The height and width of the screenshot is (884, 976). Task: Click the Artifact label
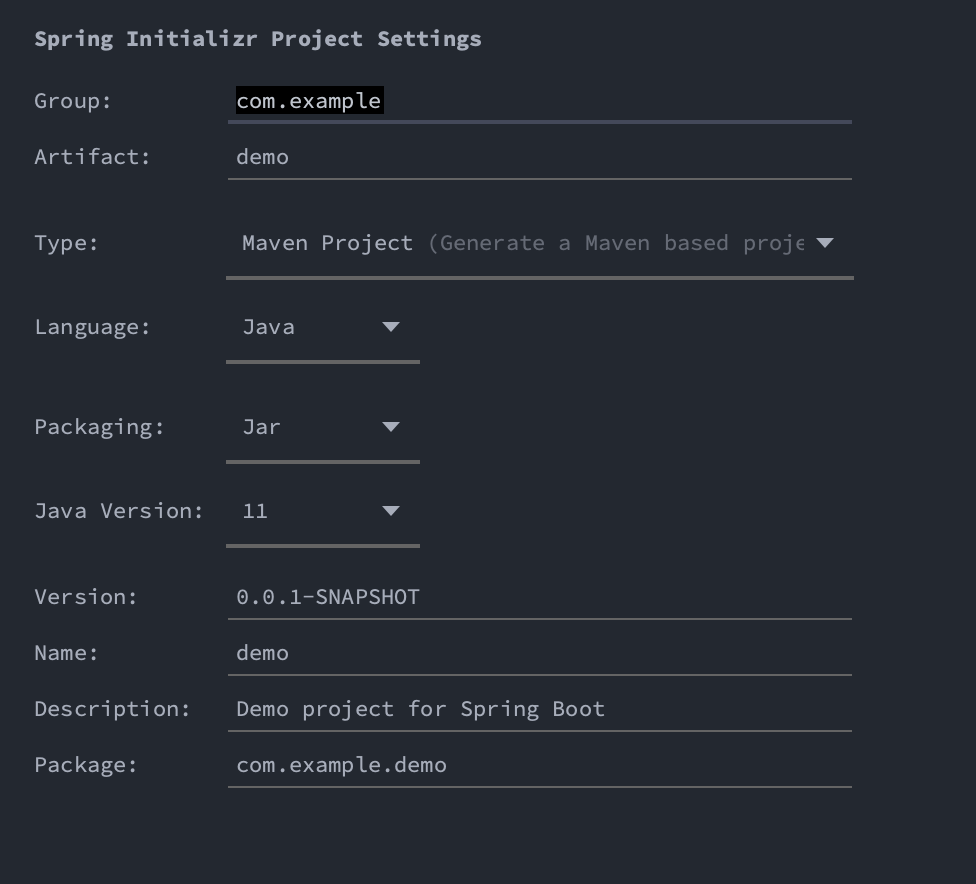93,157
